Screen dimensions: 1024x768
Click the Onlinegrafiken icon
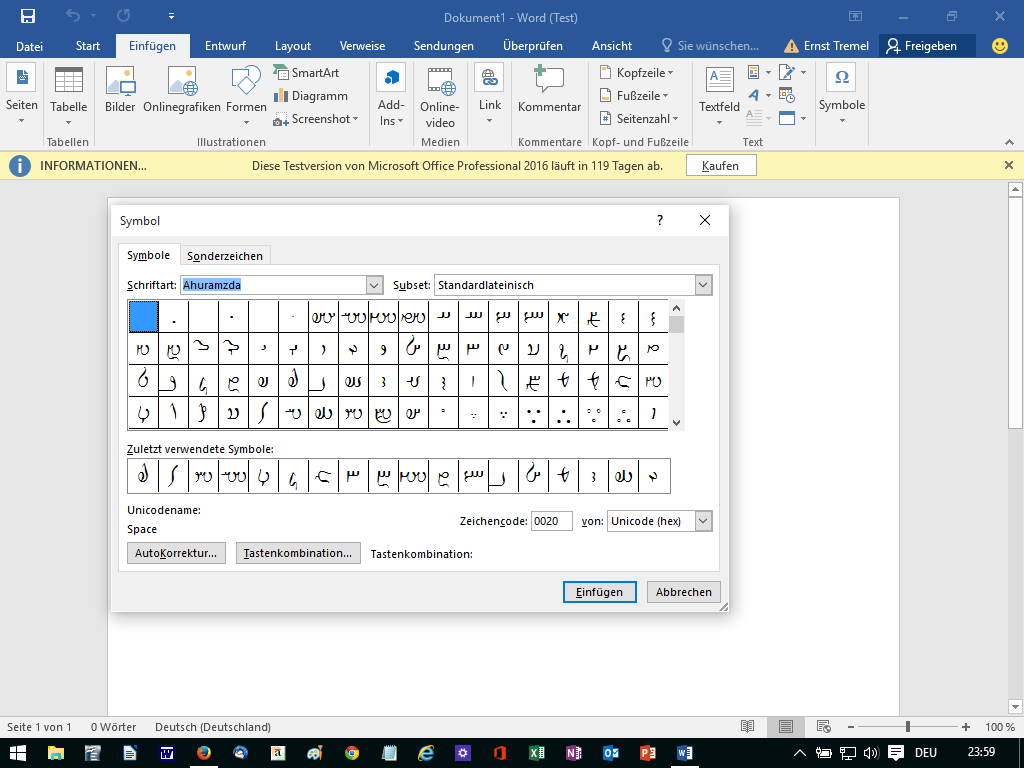[182, 81]
